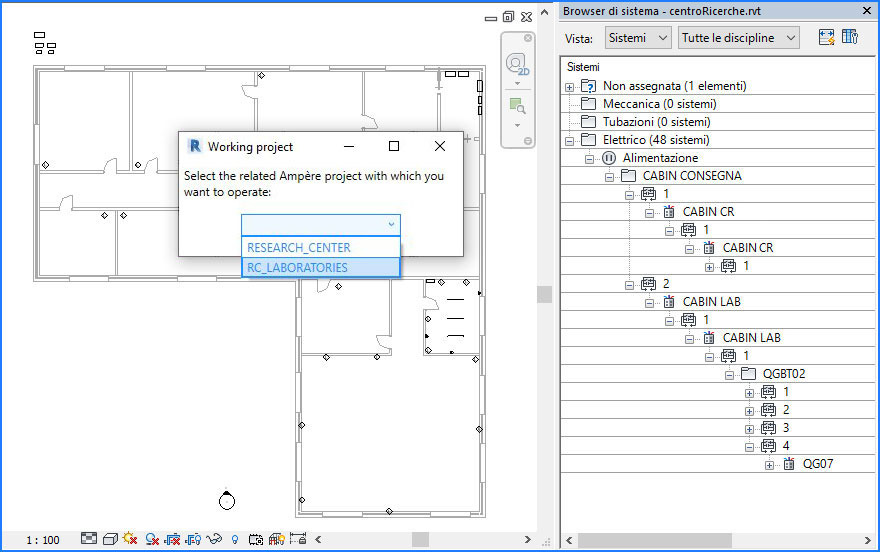
Task: Click the Alimentazione system icon
Action: [609, 158]
